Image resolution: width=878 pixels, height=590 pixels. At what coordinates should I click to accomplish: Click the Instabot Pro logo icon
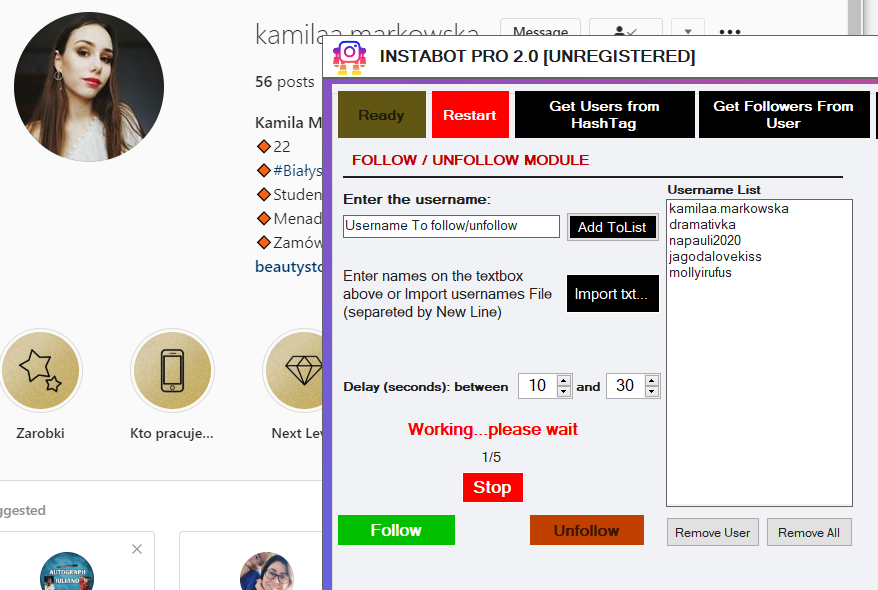pos(350,57)
